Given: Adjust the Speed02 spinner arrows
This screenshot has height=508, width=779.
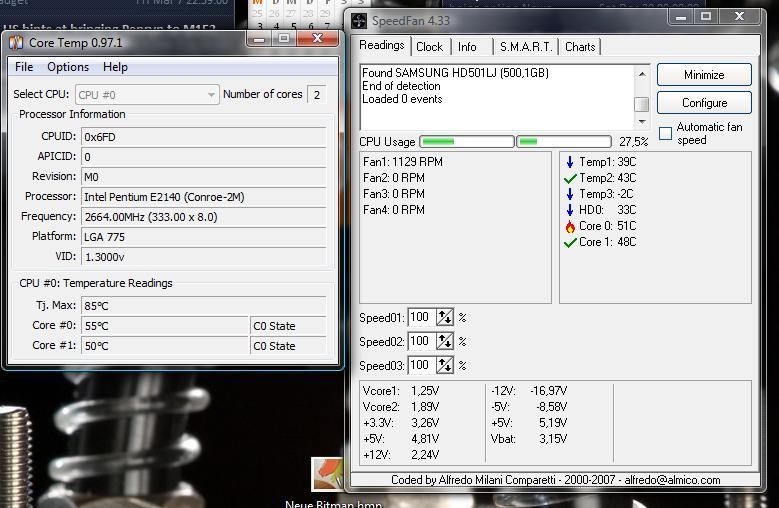Looking at the screenshot, I should (x=445, y=341).
